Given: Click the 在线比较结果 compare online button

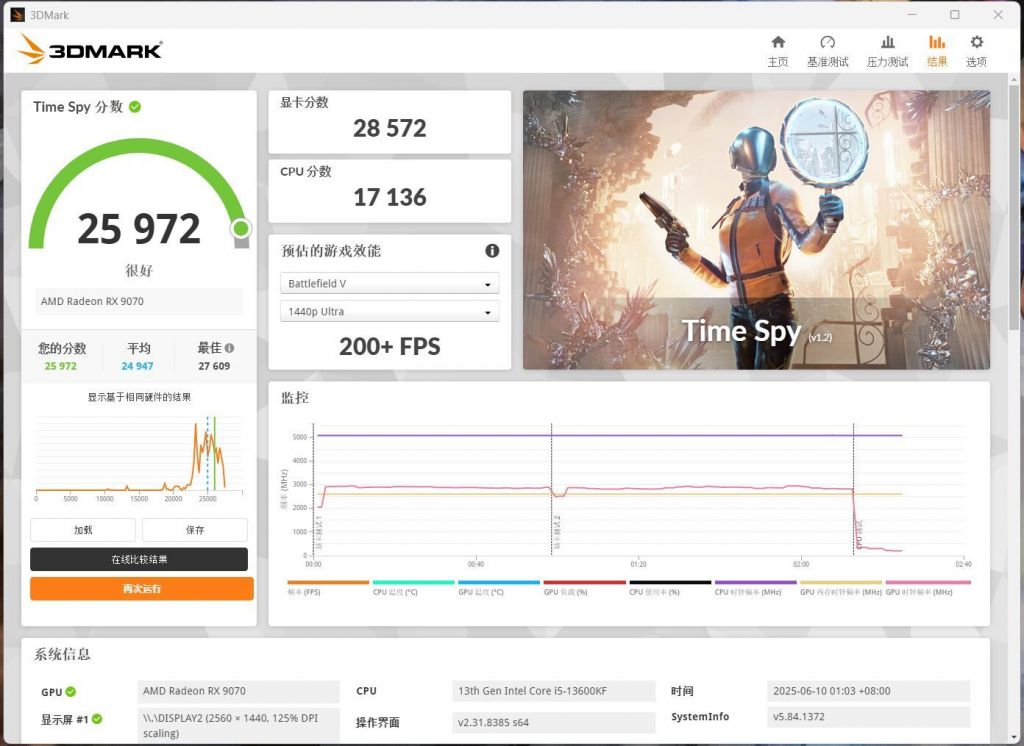Looking at the screenshot, I should pos(140,559).
